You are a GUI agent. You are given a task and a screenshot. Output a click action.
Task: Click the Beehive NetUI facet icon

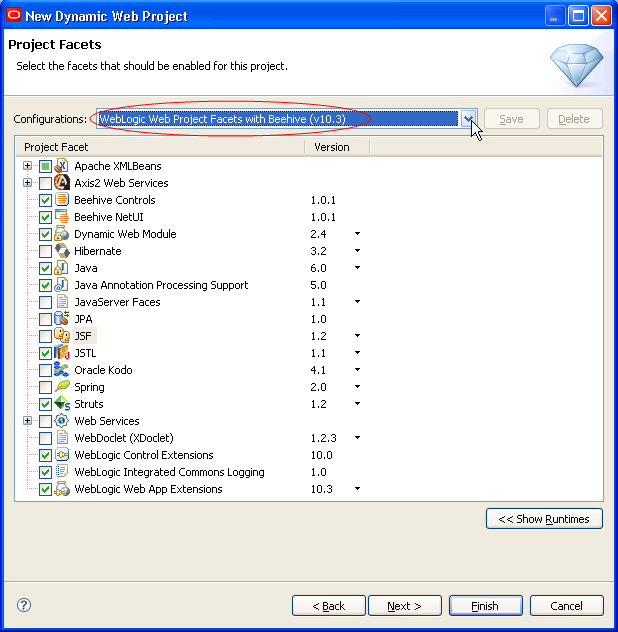point(61,216)
